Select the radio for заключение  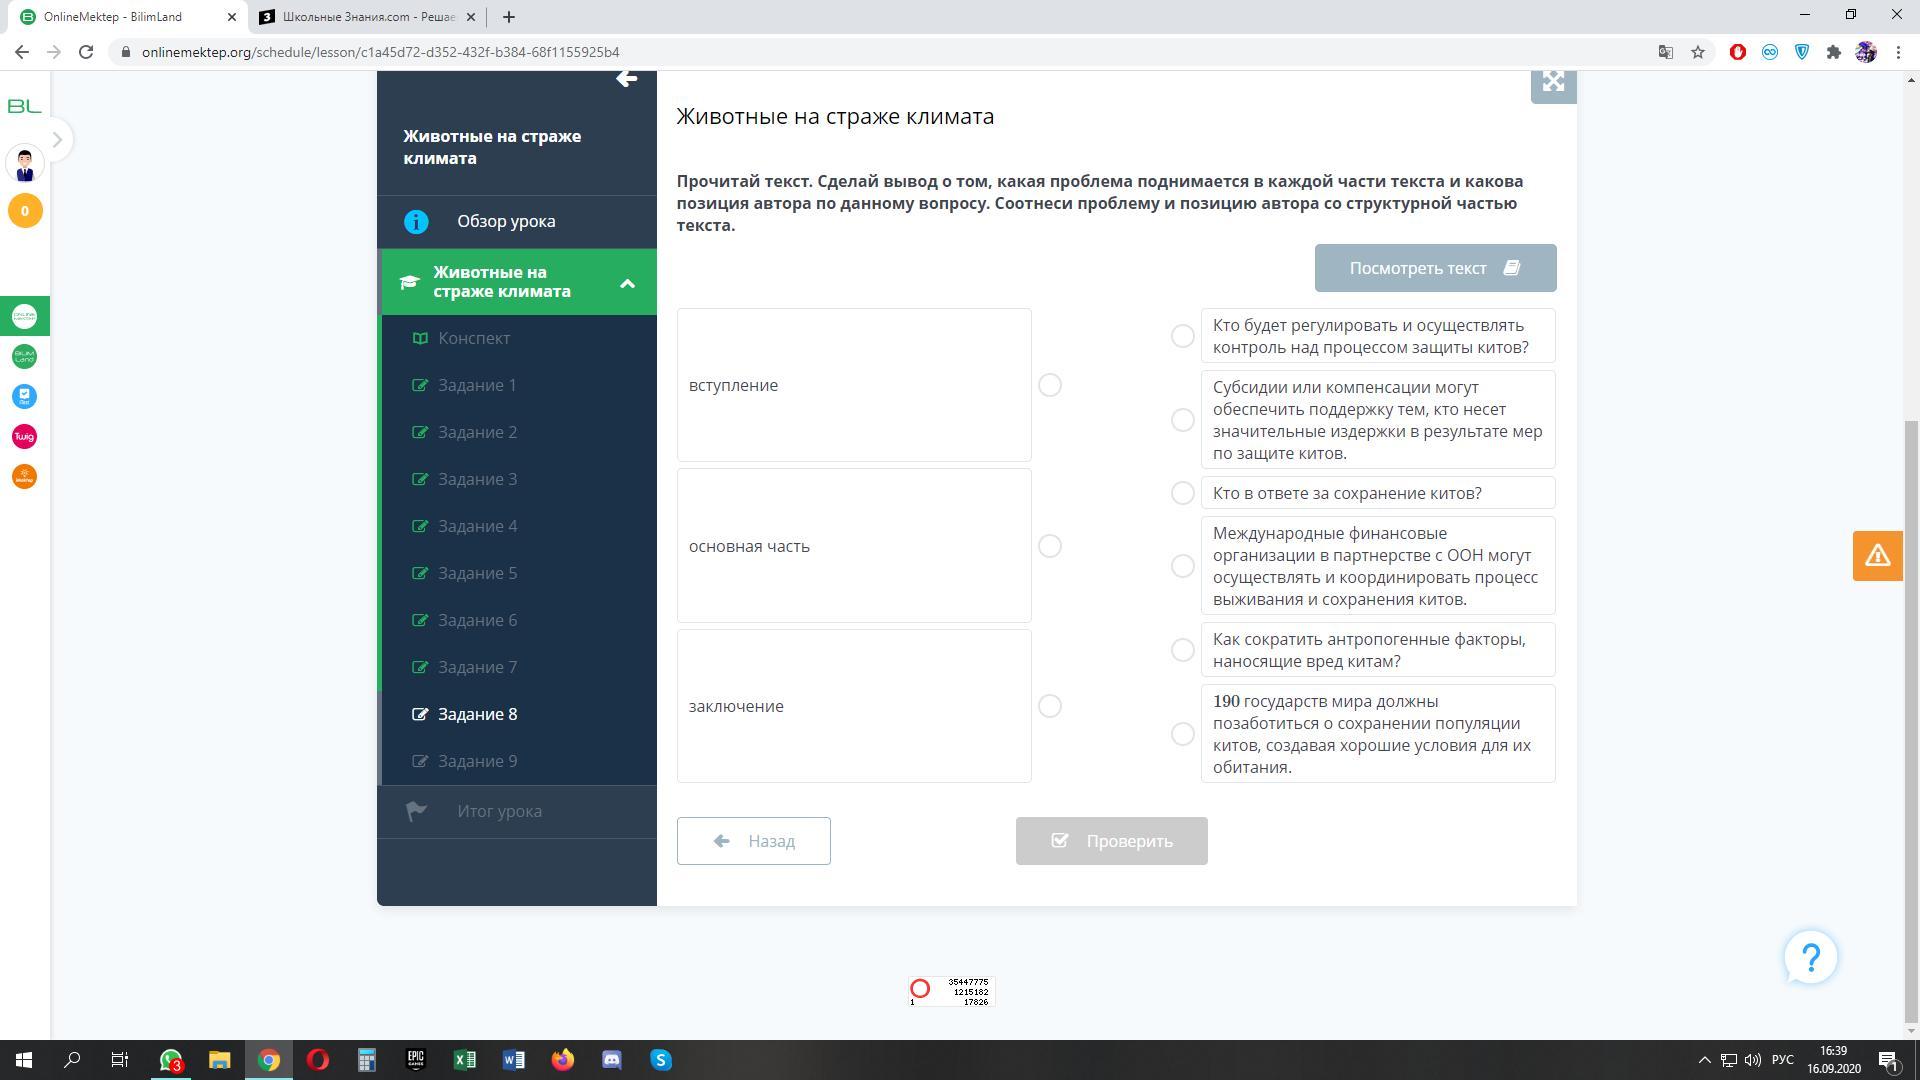point(1049,707)
